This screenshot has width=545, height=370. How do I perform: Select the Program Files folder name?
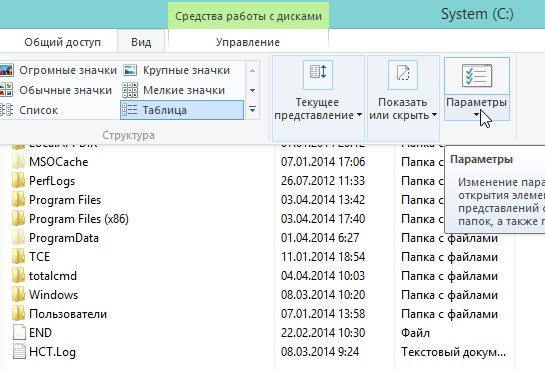tap(65, 200)
